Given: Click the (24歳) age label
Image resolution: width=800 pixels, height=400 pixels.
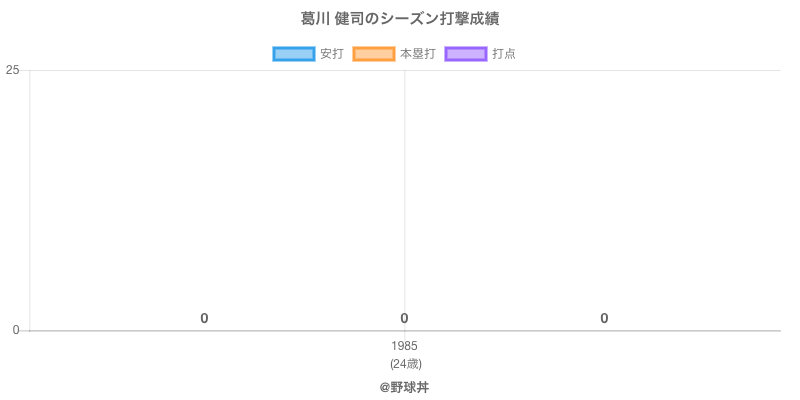Looking at the screenshot, I should (x=405, y=363).
